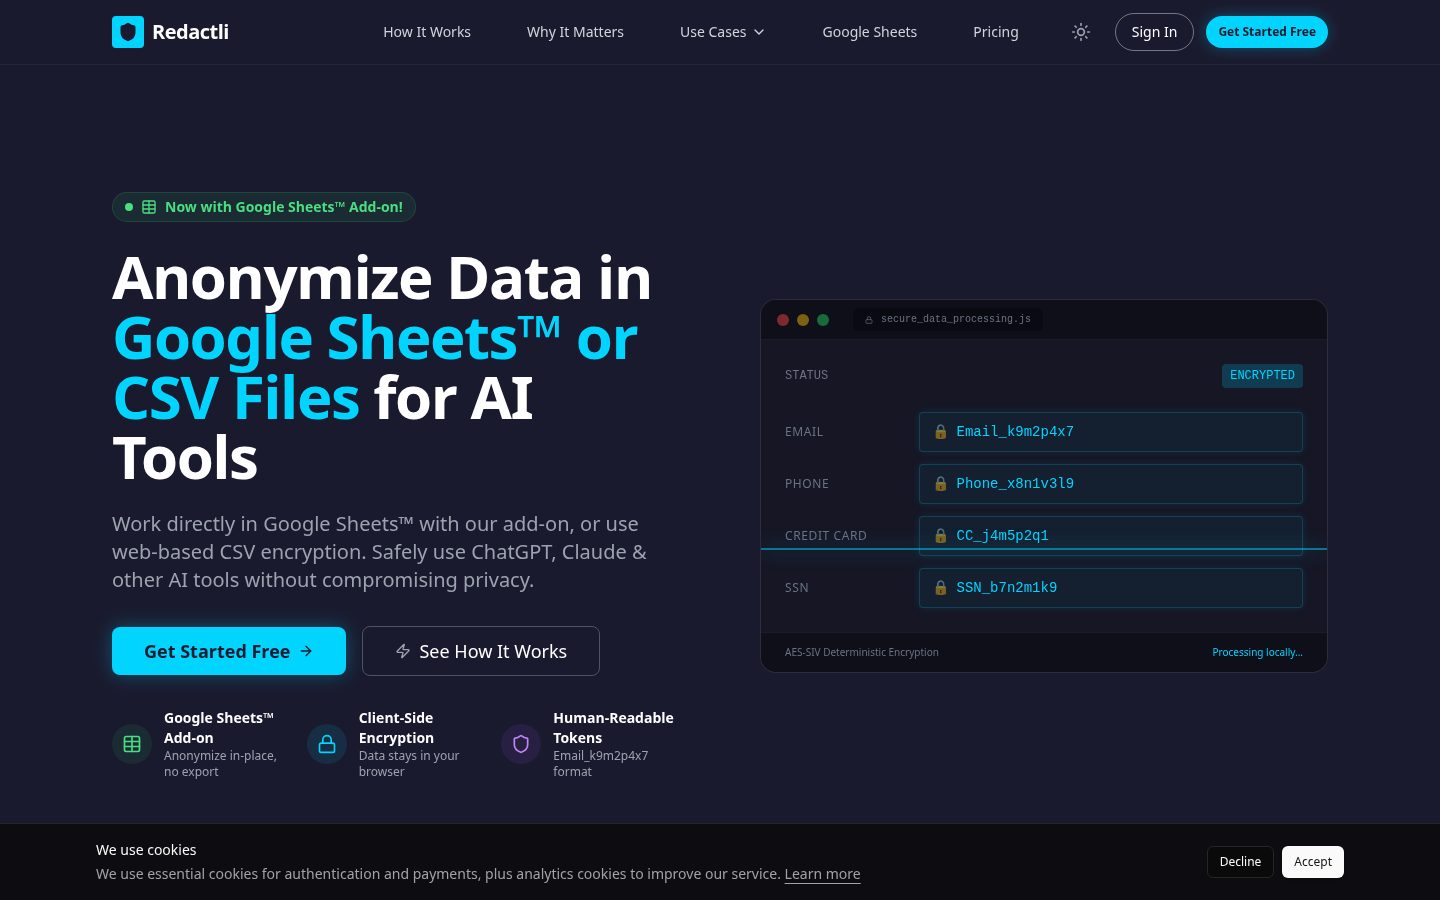Click the arrow icon on Get Started Free
Viewport: 1440px width, 900px height.
(307, 651)
